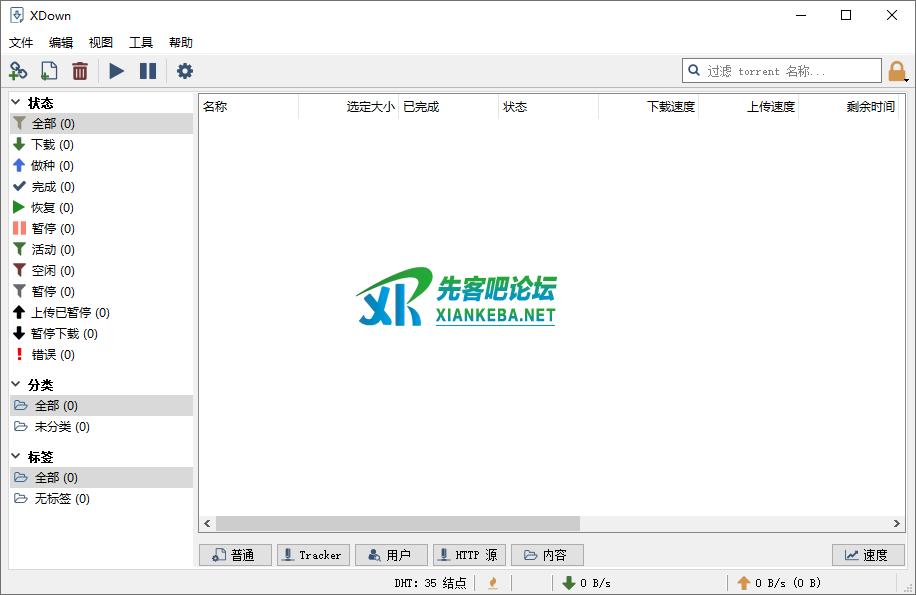Toggle the 速度 graph button

pos(867,555)
